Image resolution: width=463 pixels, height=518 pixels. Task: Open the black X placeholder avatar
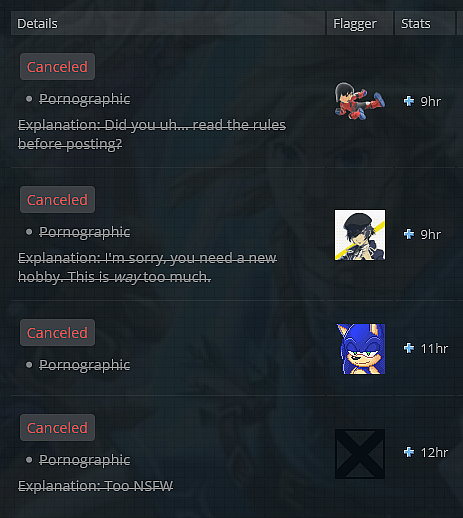pyautogui.click(x=360, y=454)
